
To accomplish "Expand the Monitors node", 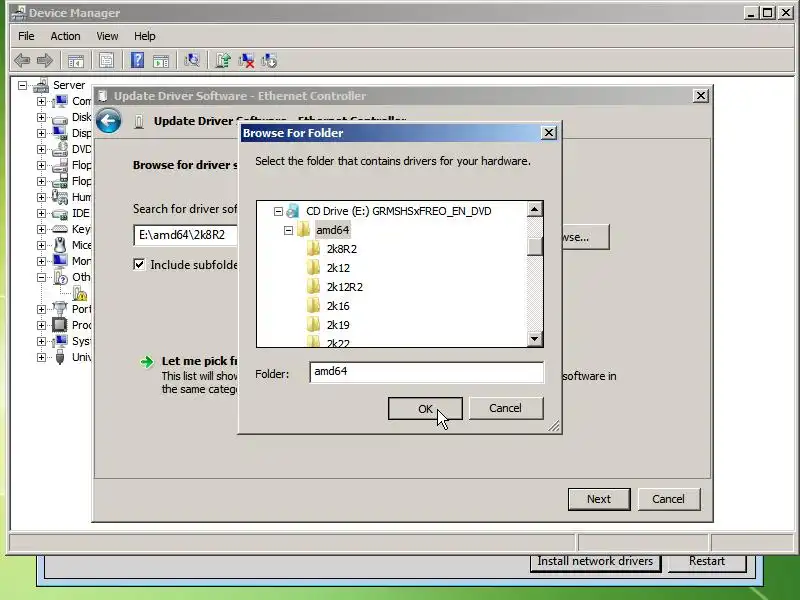I will pos(41,261).
